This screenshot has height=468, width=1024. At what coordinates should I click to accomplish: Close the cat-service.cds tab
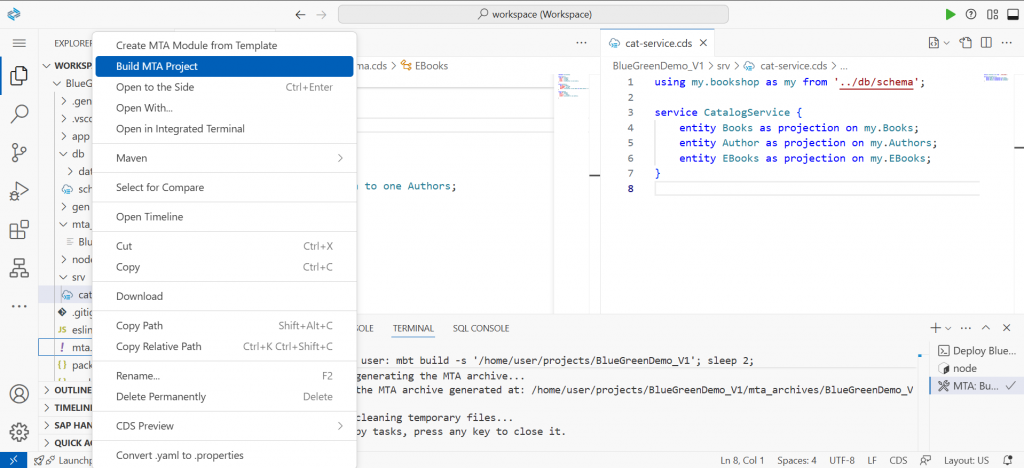pyautogui.click(x=703, y=43)
